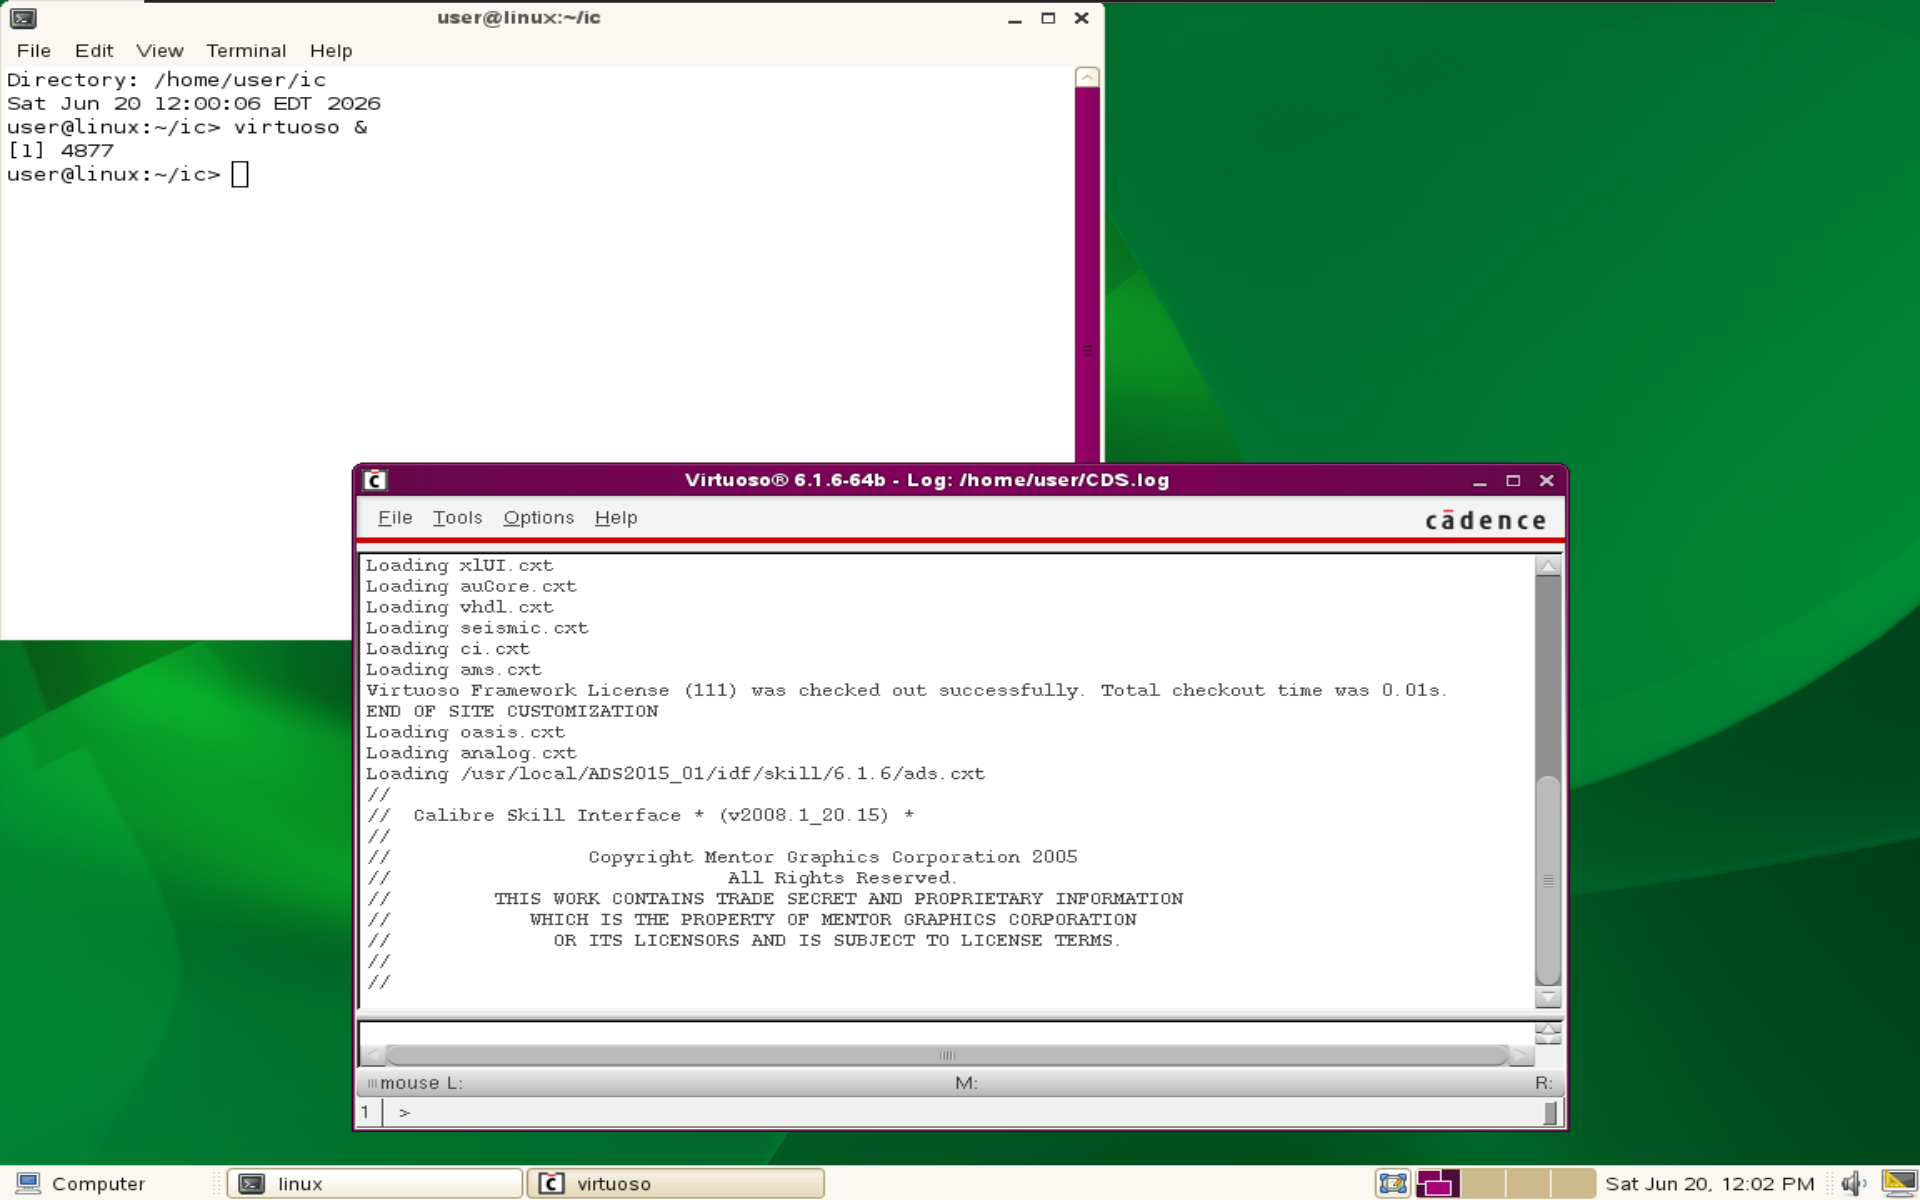Click the 'Virtuoso Framework License' log line
Viewport: 1920px width, 1200px height.
coord(906,690)
